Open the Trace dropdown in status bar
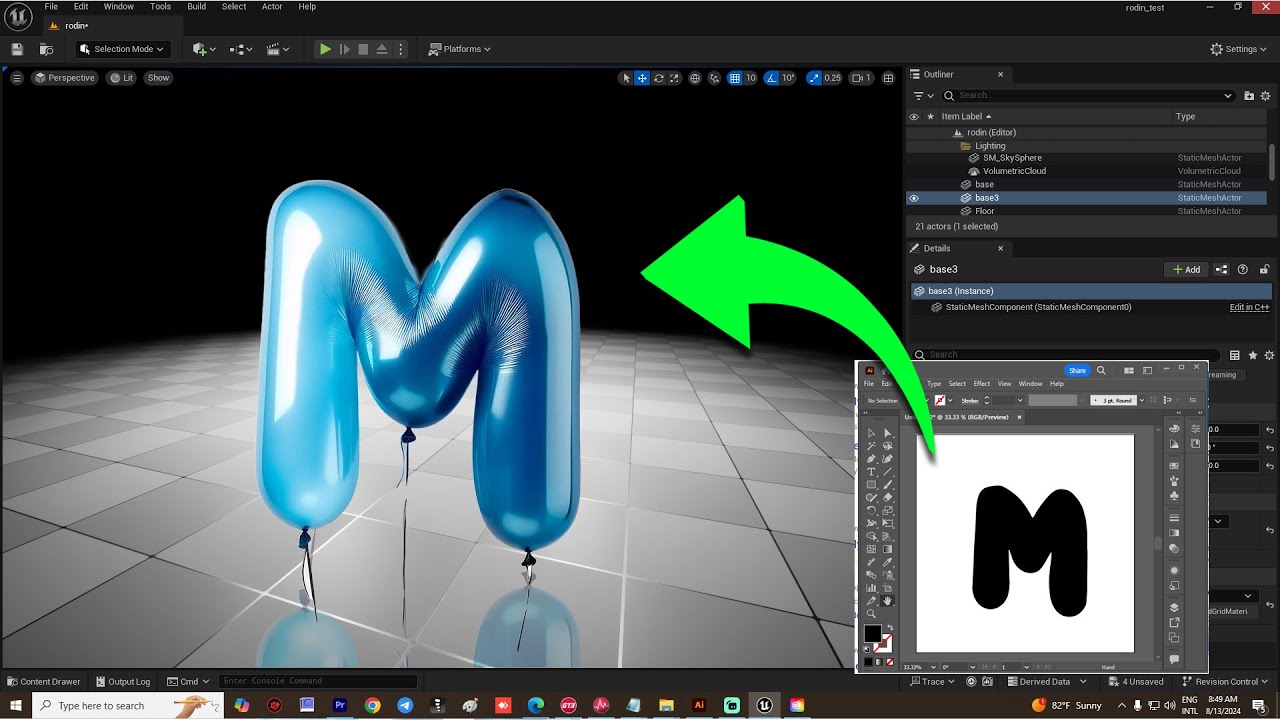This screenshot has height=720, width=1280. pyautogui.click(x=934, y=682)
